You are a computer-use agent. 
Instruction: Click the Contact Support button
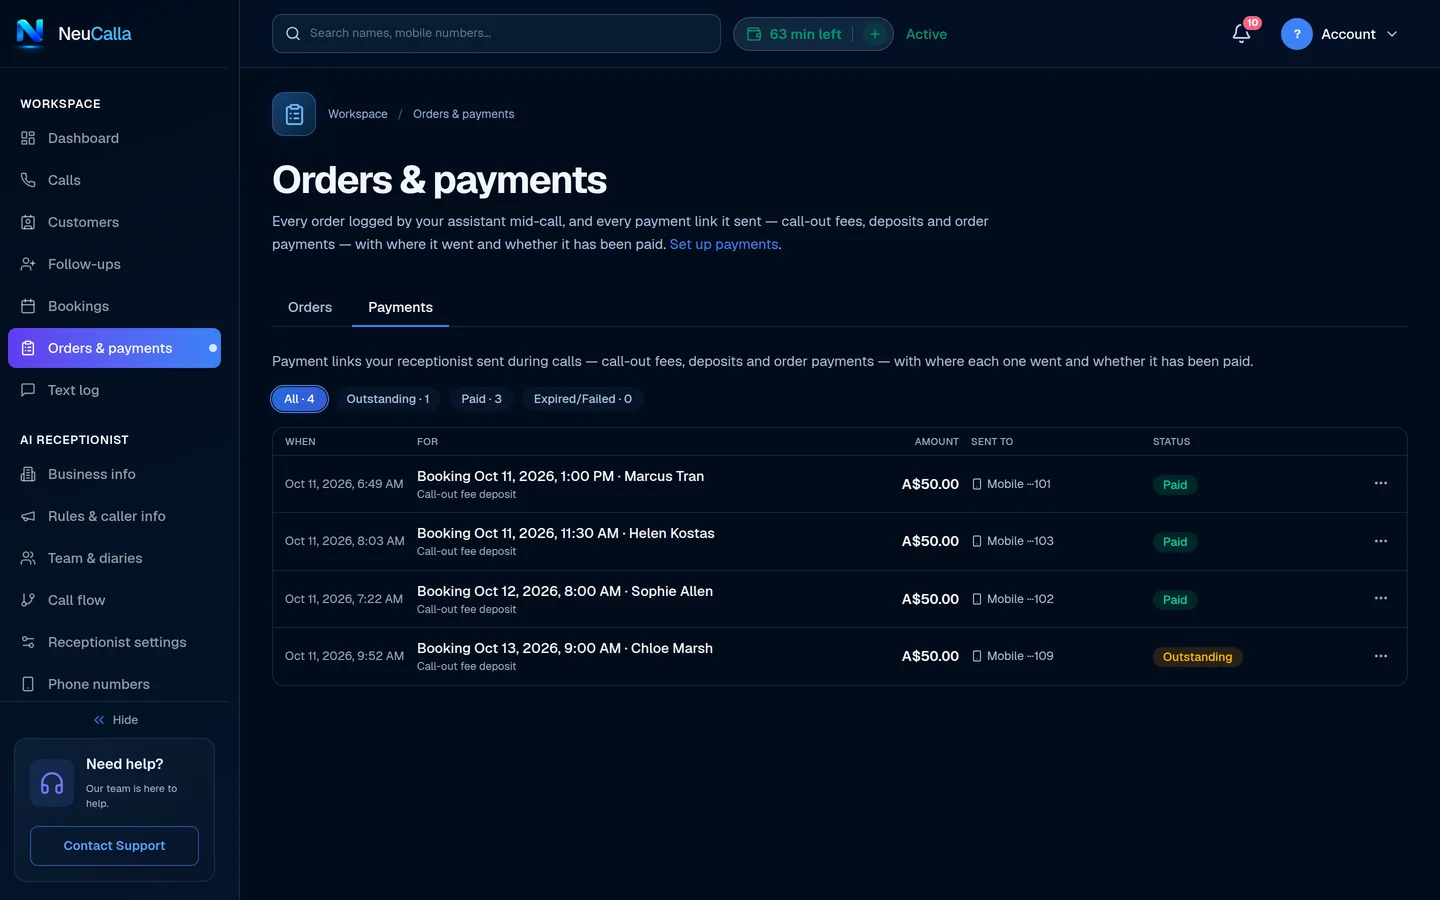click(x=114, y=846)
